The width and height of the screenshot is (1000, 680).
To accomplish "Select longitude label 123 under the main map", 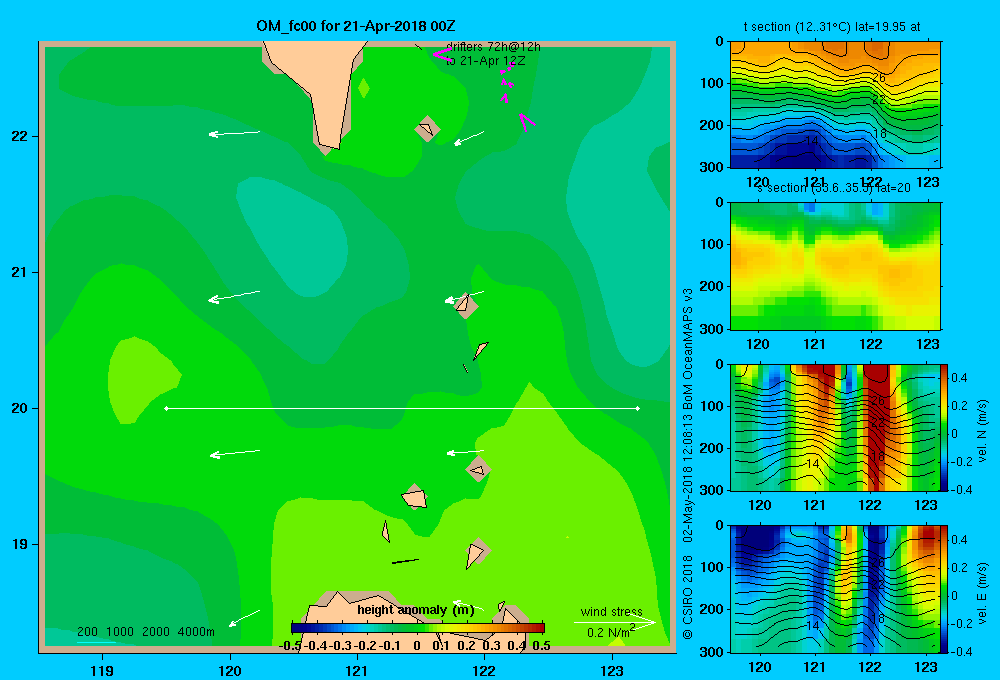I will coord(612,670).
